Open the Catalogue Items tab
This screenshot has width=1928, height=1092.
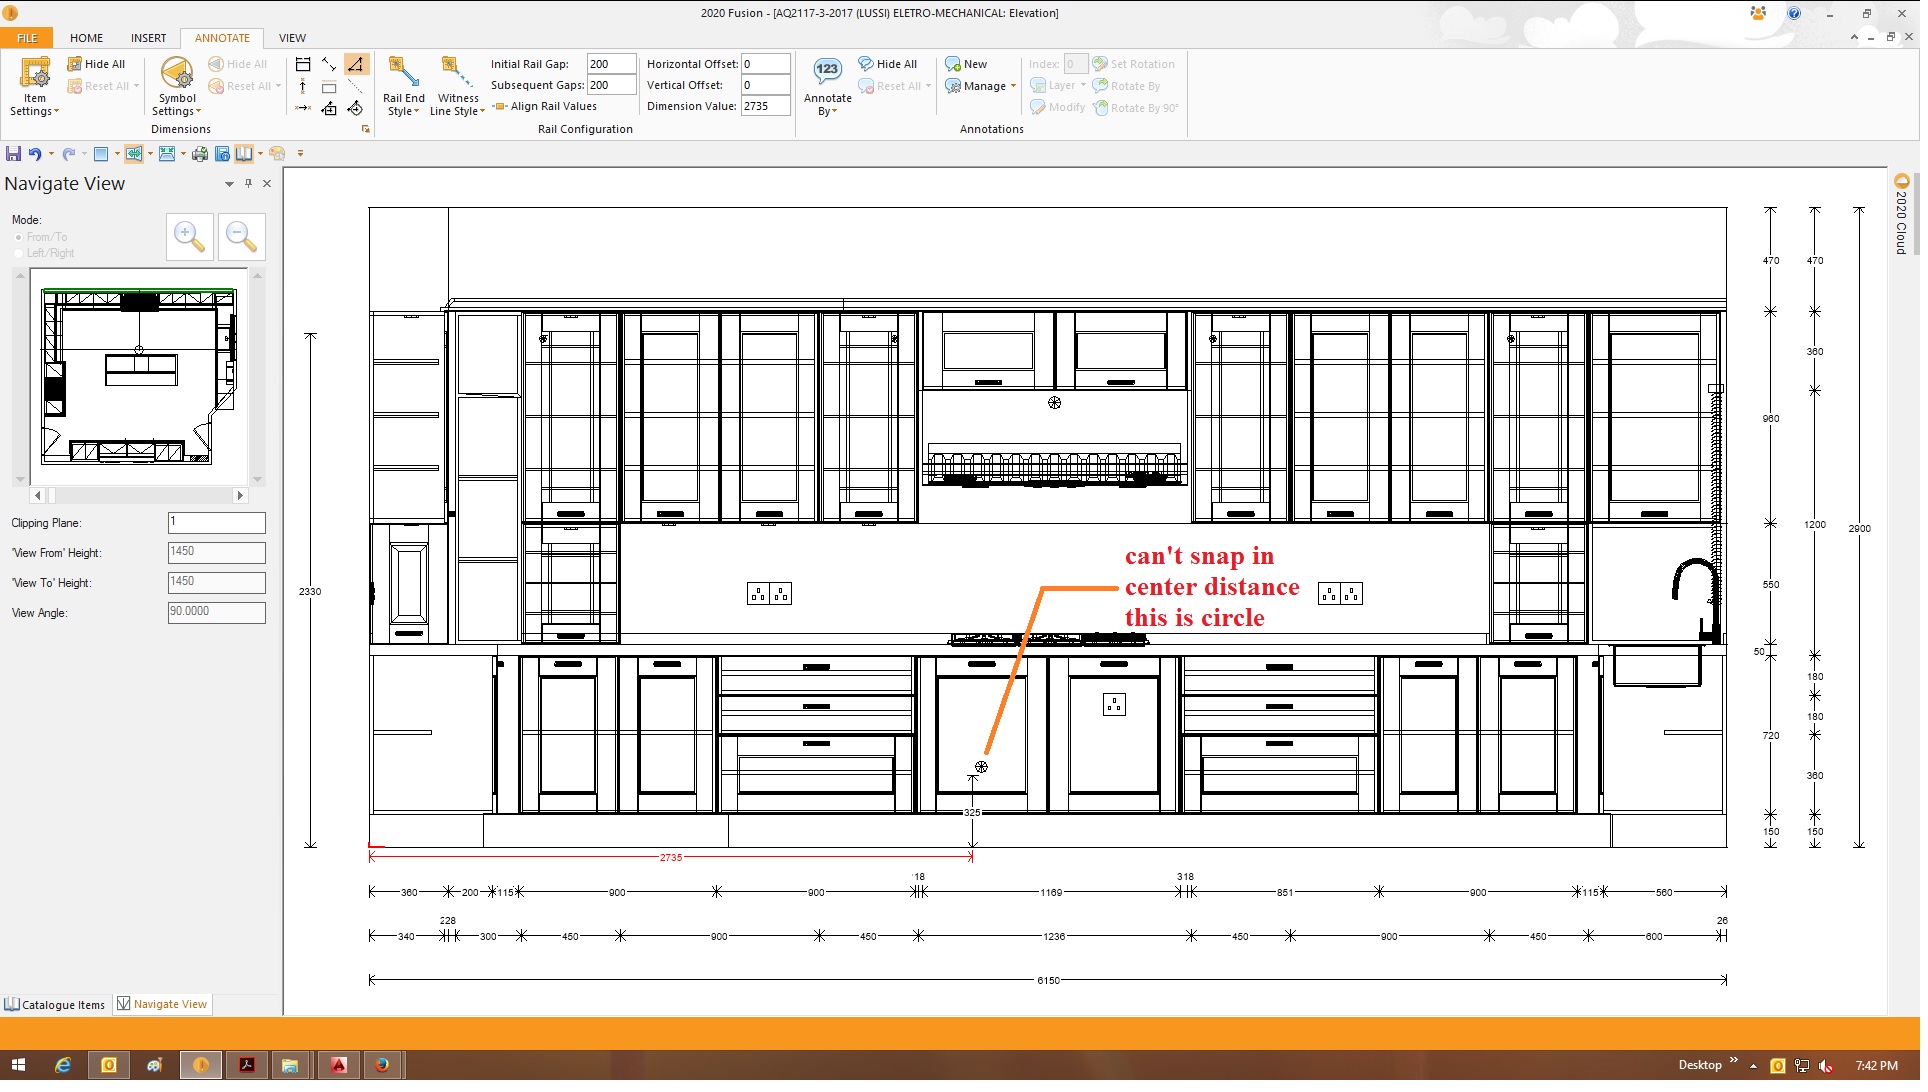coord(55,1005)
